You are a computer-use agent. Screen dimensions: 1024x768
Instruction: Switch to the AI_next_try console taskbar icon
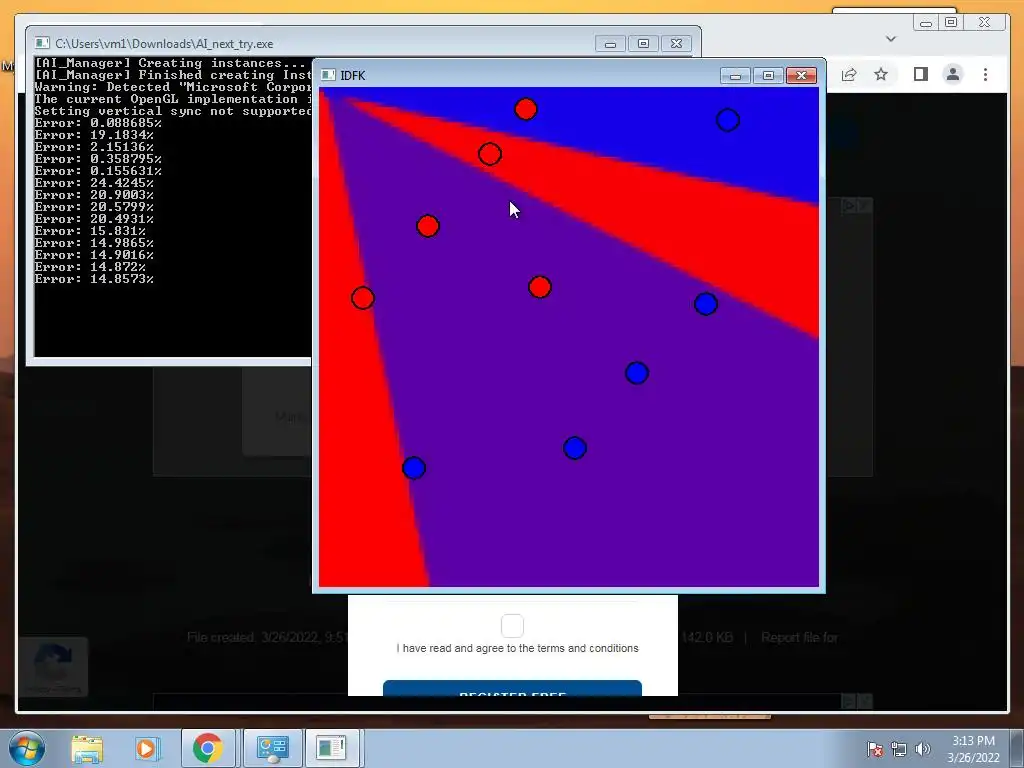tap(331, 748)
